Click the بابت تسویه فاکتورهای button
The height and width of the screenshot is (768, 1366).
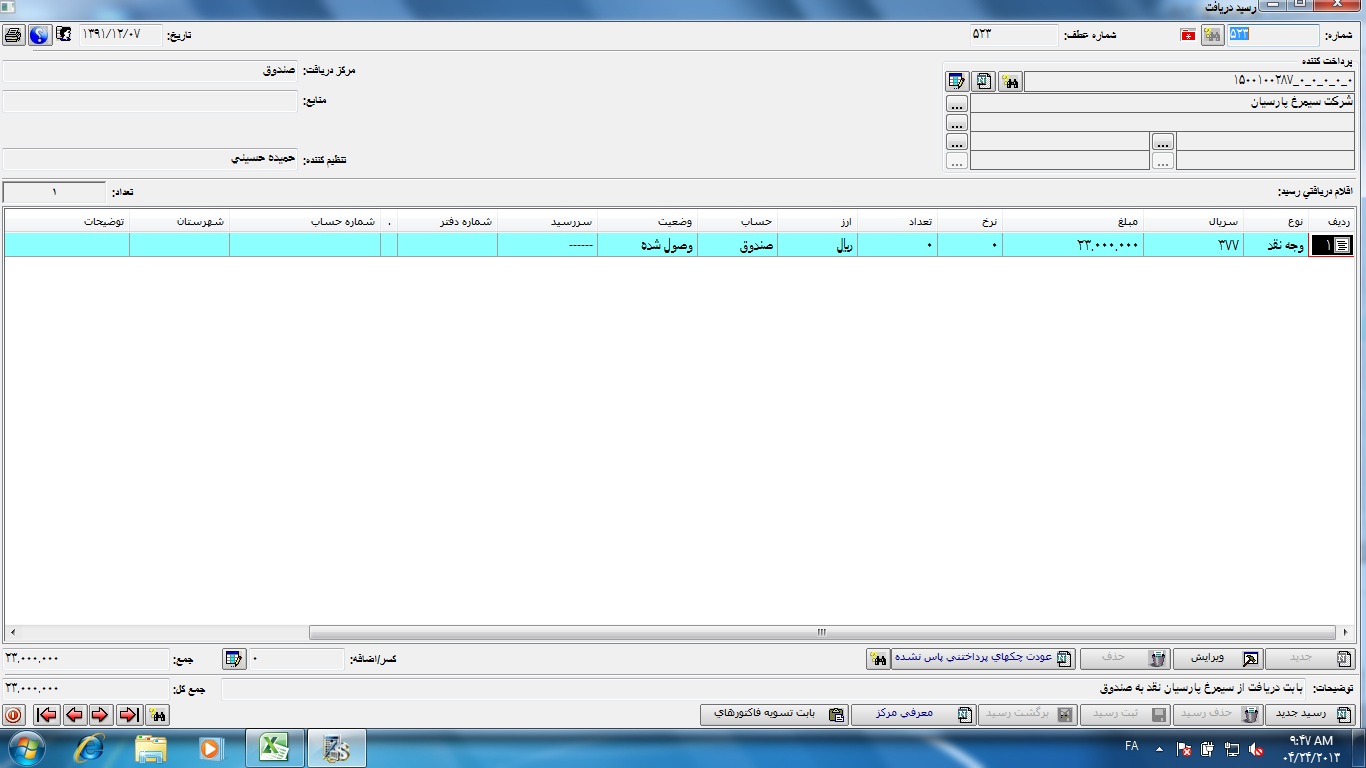(775, 714)
